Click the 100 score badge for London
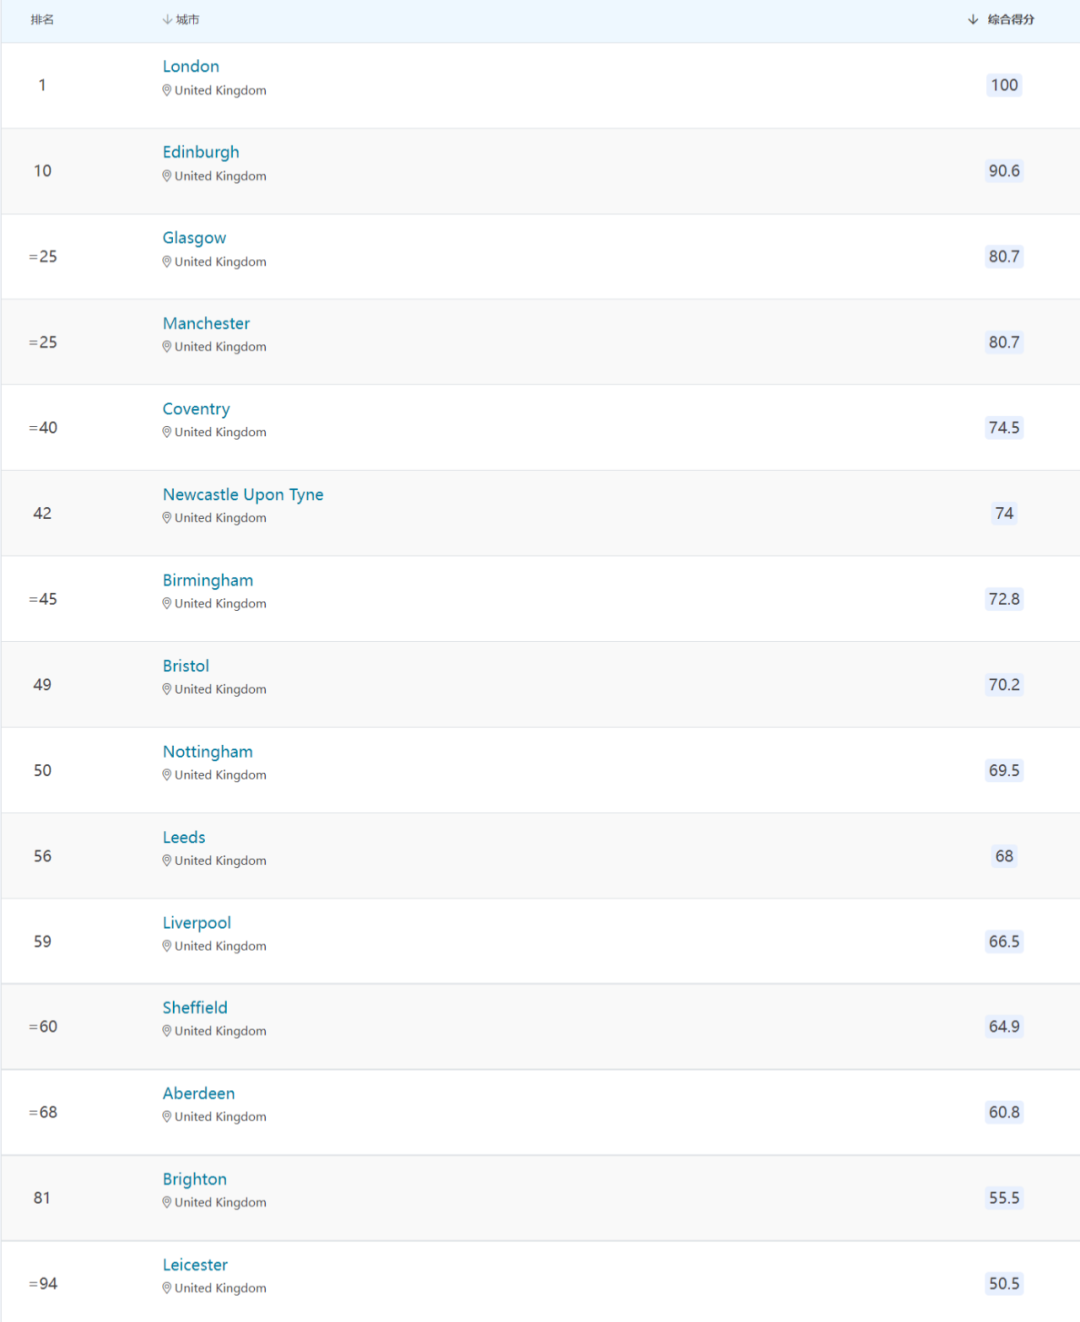Screen dimensions: 1080x1322 pyautogui.click(x=1004, y=85)
